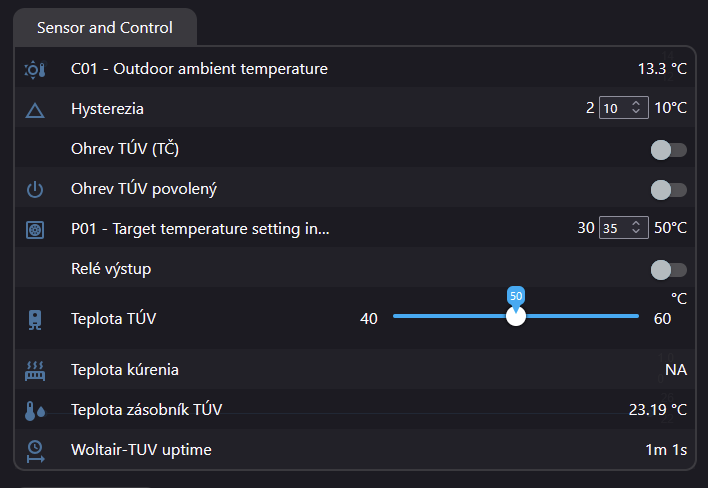Click the P01 target temperature stepper arrows

coord(636,228)
